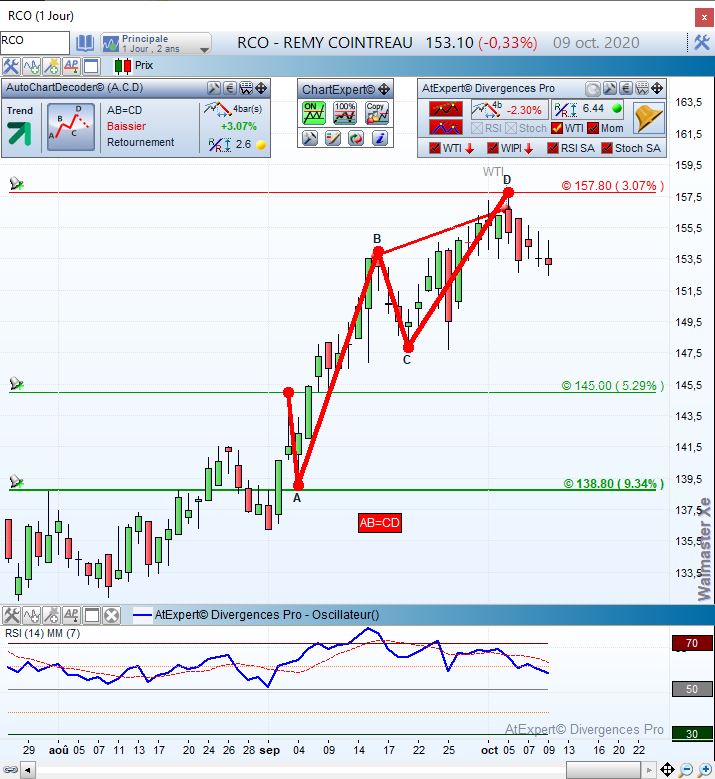This screenshot has width=715, height=779.
Task: Open the AP ranking tool in price toolbar
Action: [71, 66]
